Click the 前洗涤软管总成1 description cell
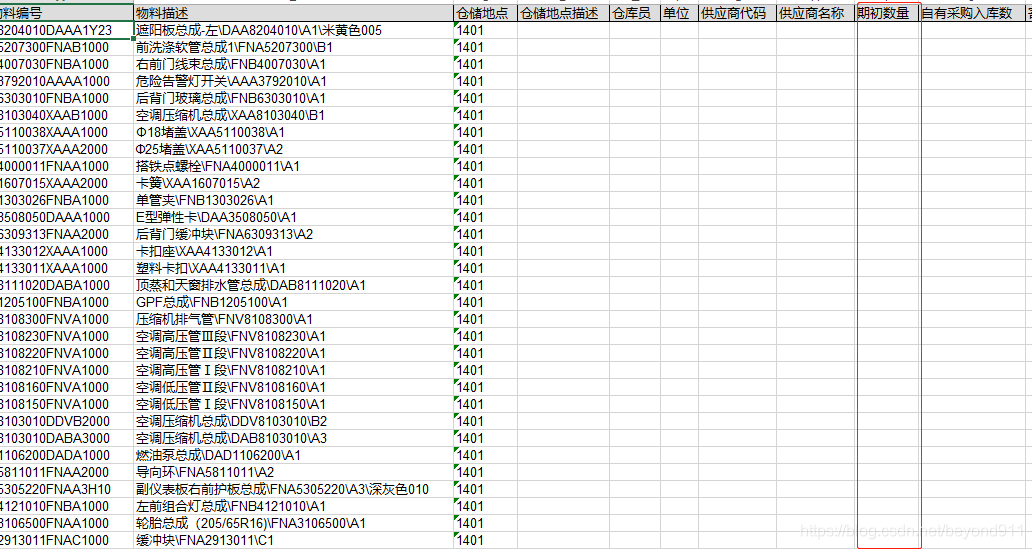The width and height of the screenshot is (1032, 549). click(294, 47)
